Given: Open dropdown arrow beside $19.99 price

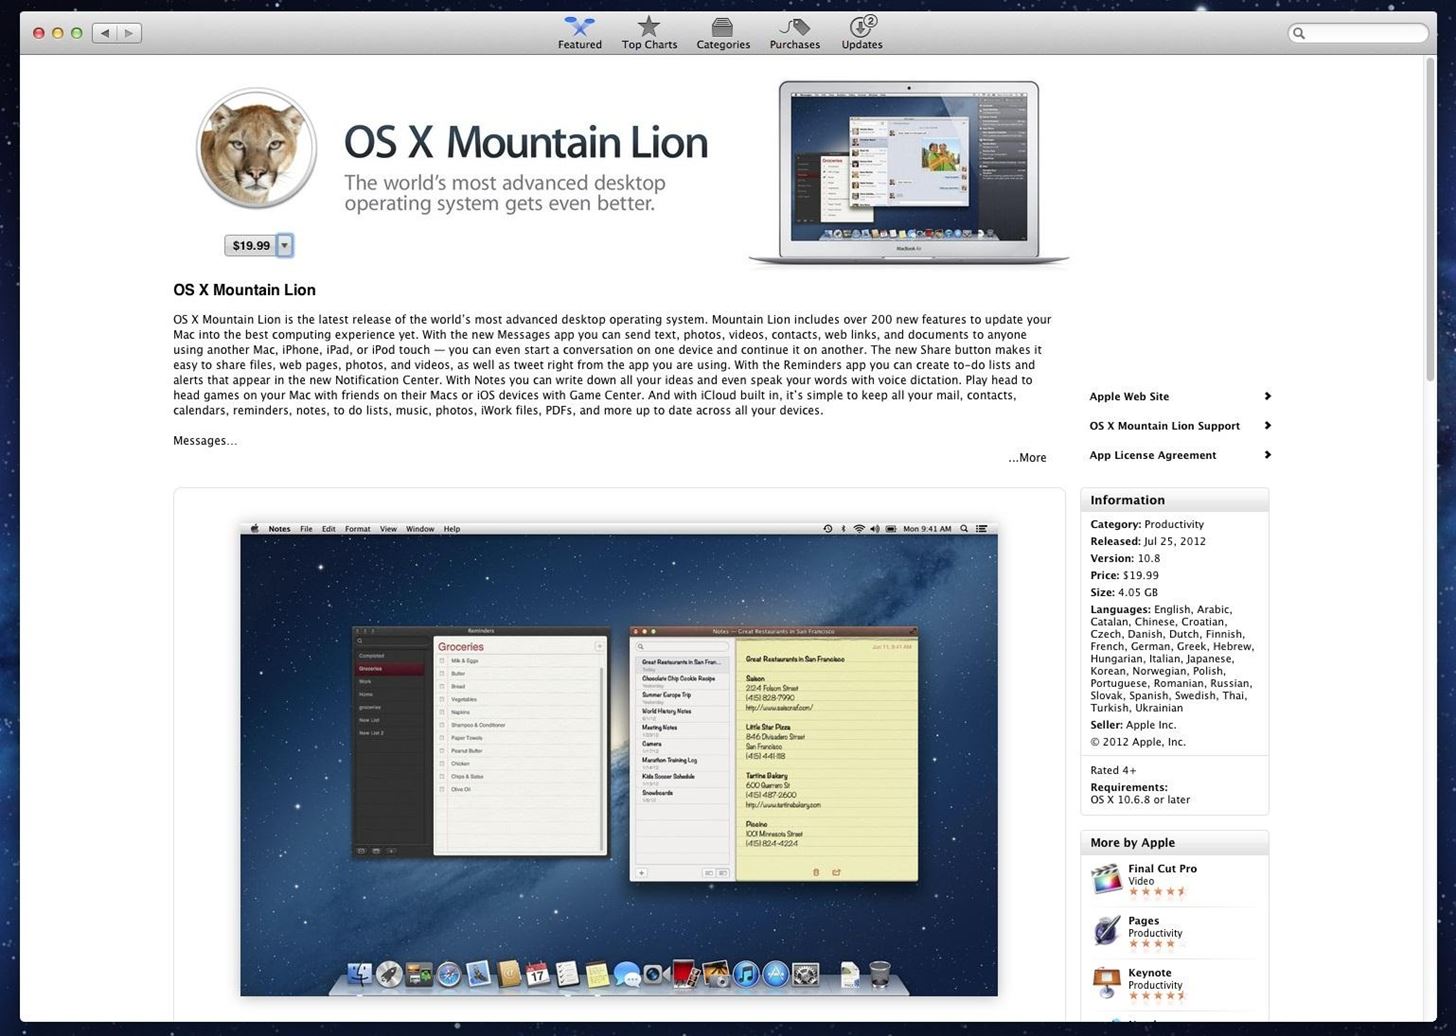Looking at the screenshot, I should tap(285, 245).
